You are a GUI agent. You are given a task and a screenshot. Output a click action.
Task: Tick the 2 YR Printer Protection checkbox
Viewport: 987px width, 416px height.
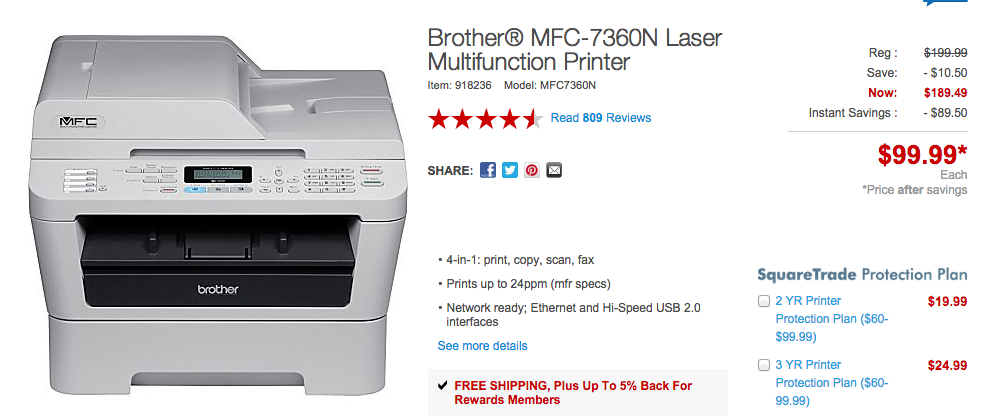[764, 301]
